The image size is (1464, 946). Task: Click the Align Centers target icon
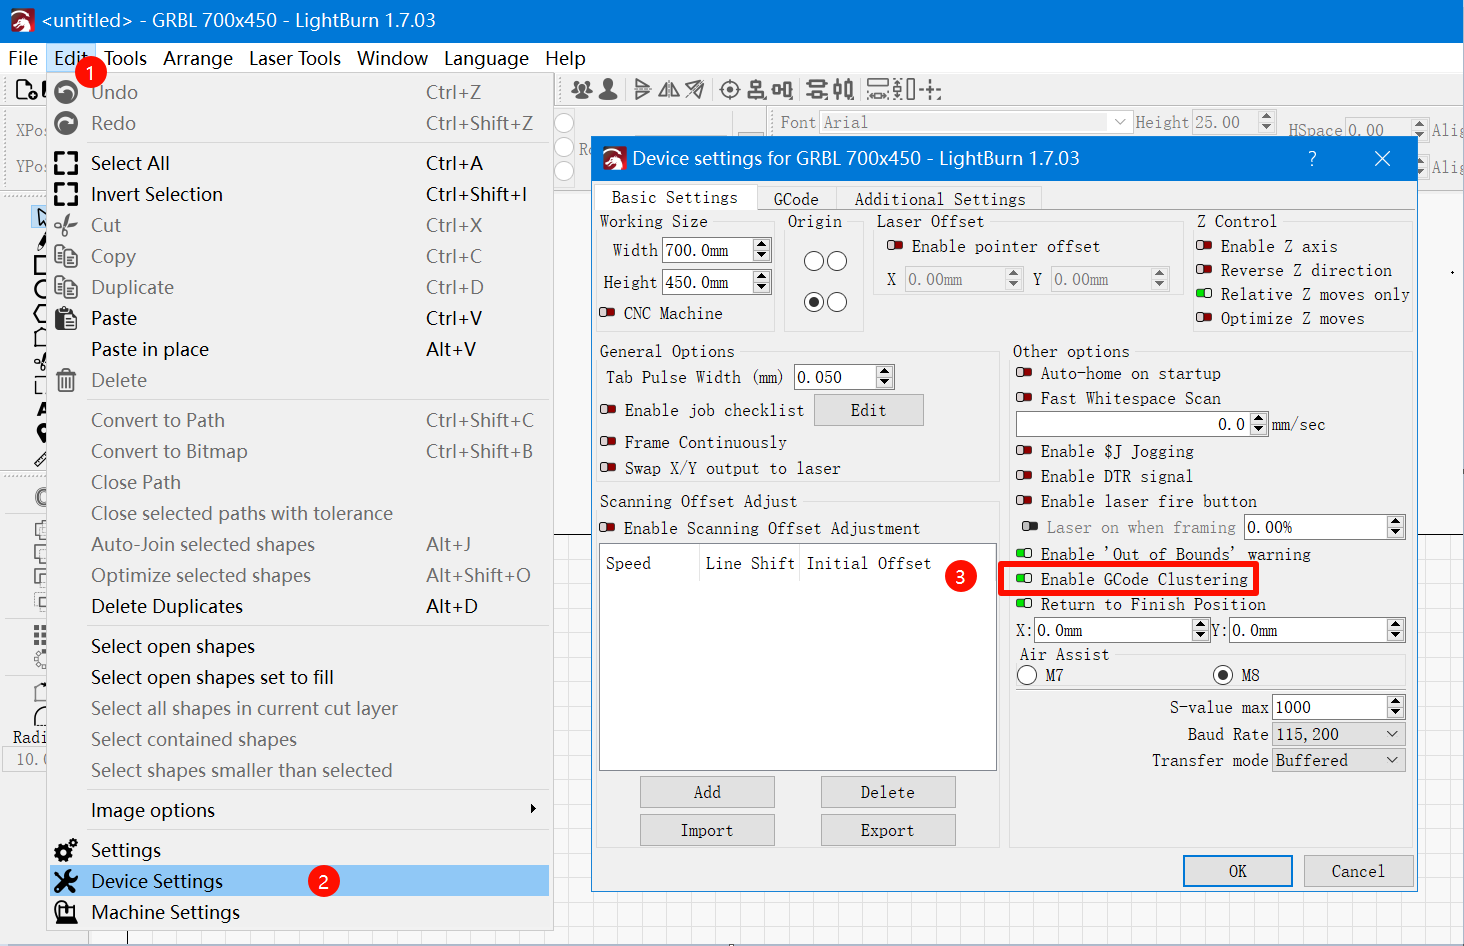(730, 90)
